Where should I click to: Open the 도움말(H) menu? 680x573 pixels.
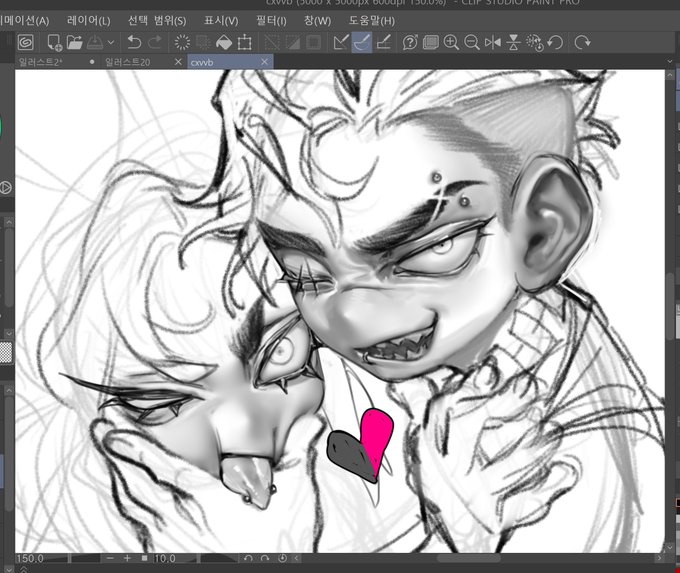point(372,20)
